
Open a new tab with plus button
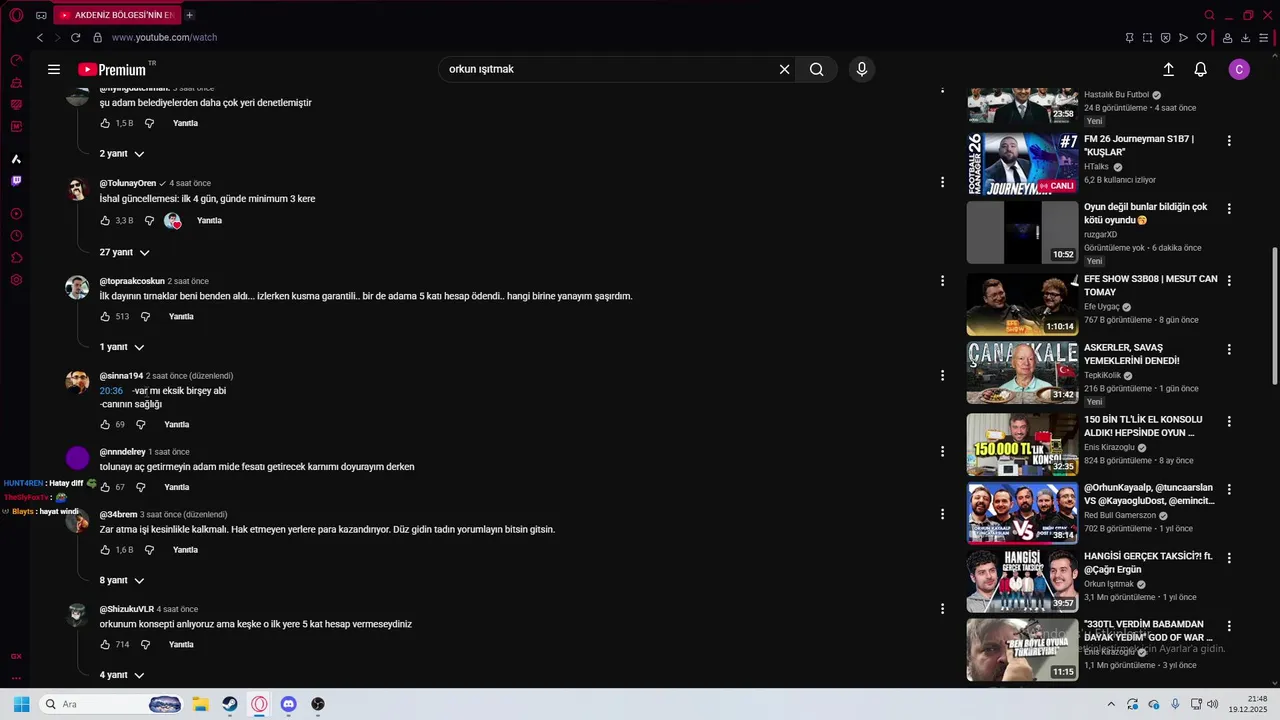[190, 15]
